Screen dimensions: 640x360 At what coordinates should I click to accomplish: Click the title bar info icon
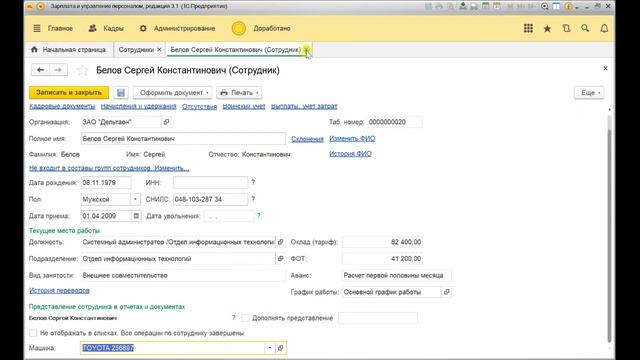point(568,6)
